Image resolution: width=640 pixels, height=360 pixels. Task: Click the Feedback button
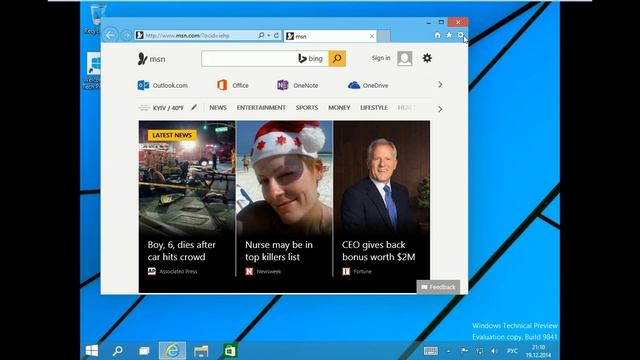(438, 287)
